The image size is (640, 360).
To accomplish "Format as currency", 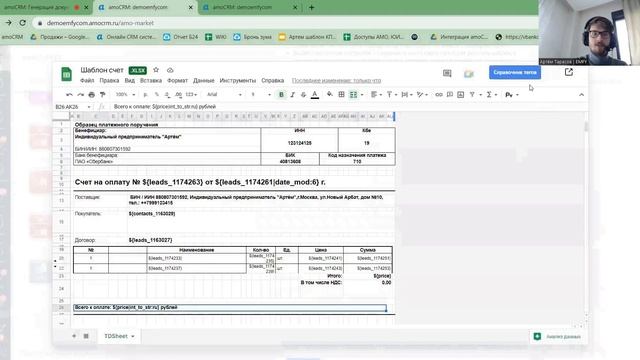I will pos(146,95).
